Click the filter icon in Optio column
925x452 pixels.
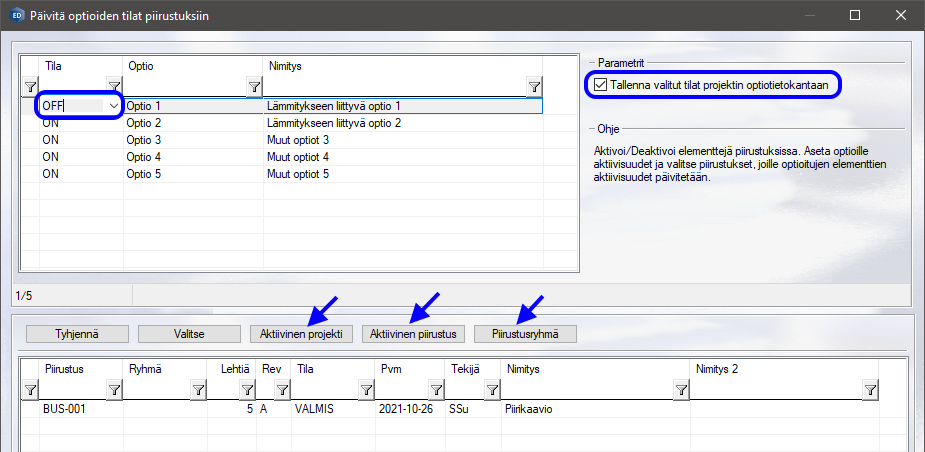coord(253,87)
